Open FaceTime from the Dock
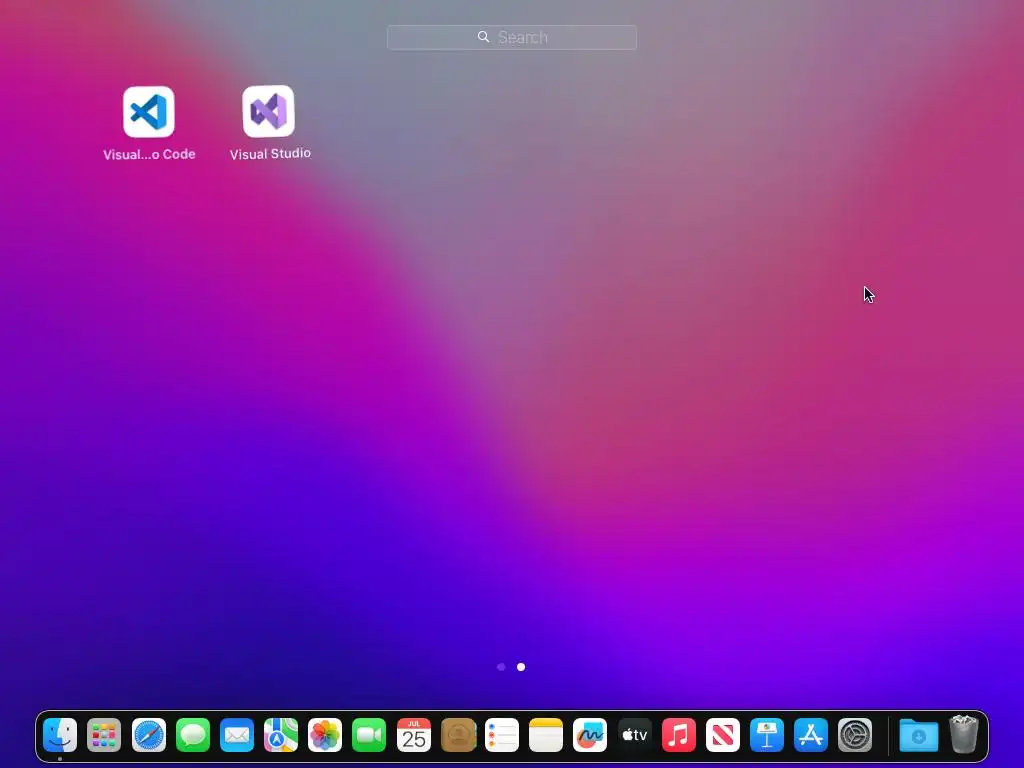The height and width of the screenshot is (768, 1024). [x=369, y=735]
